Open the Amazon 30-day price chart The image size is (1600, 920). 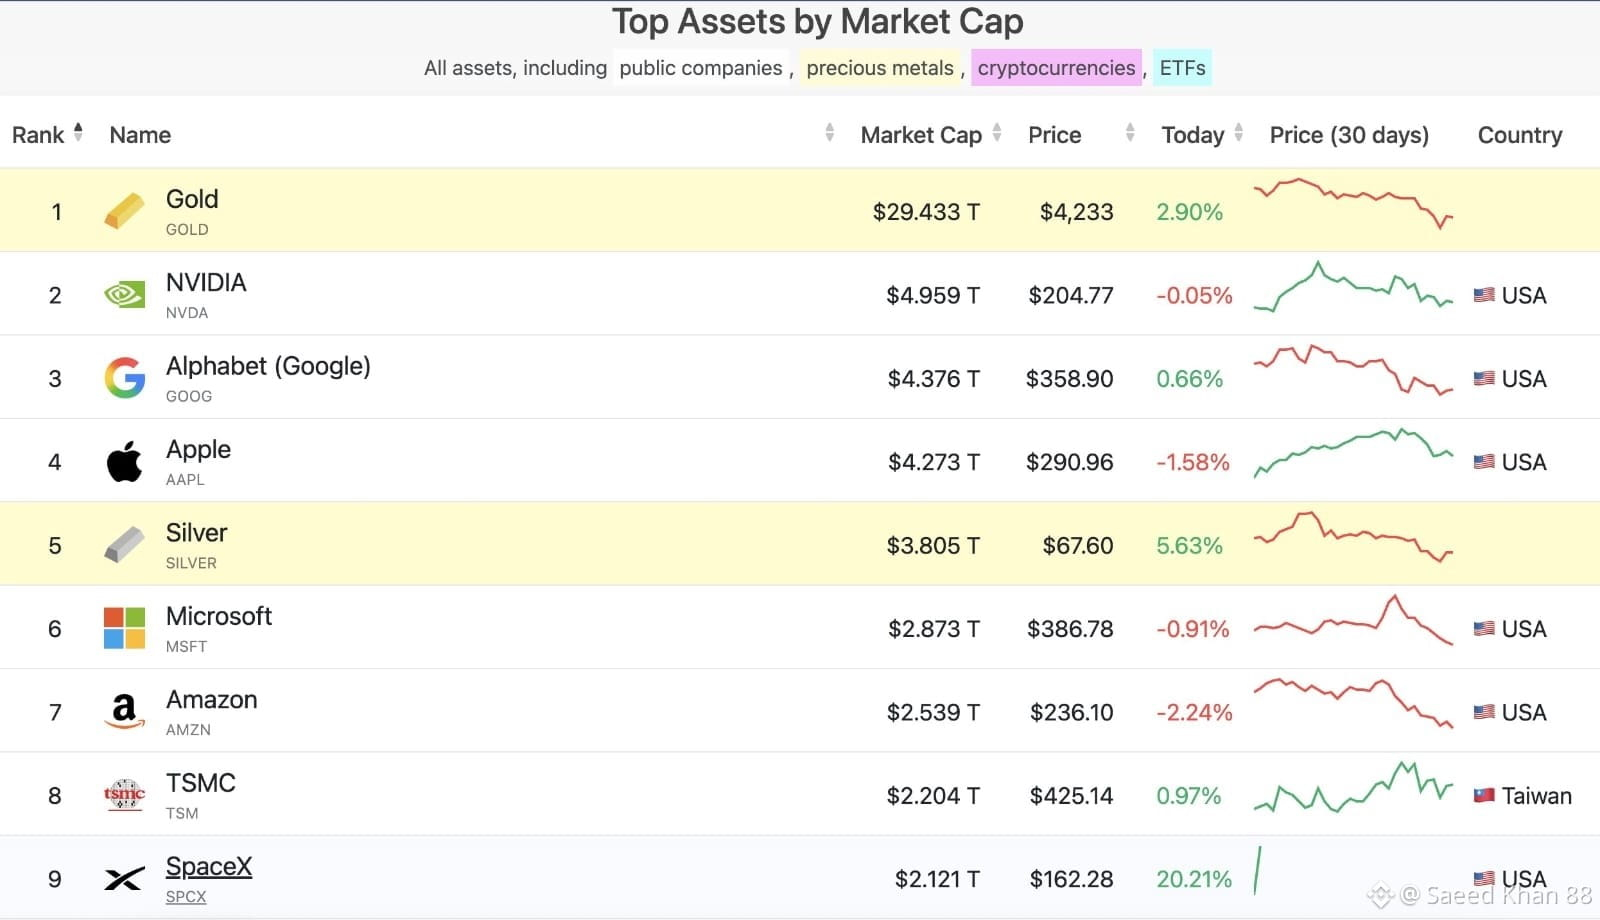(x=1353, y=703)
